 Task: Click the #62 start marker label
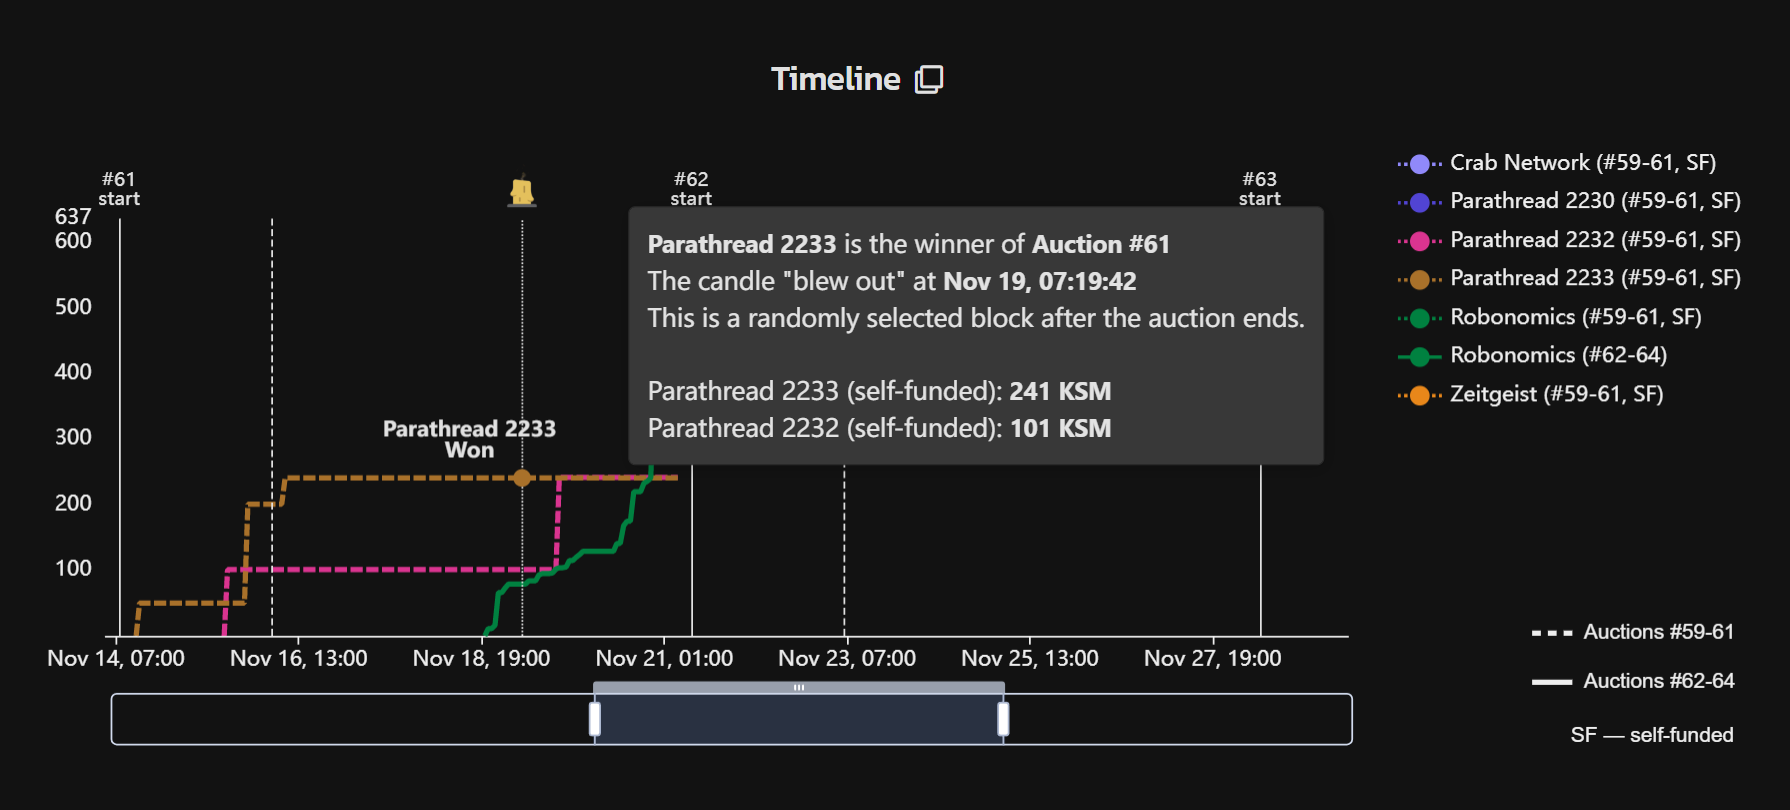691,188
